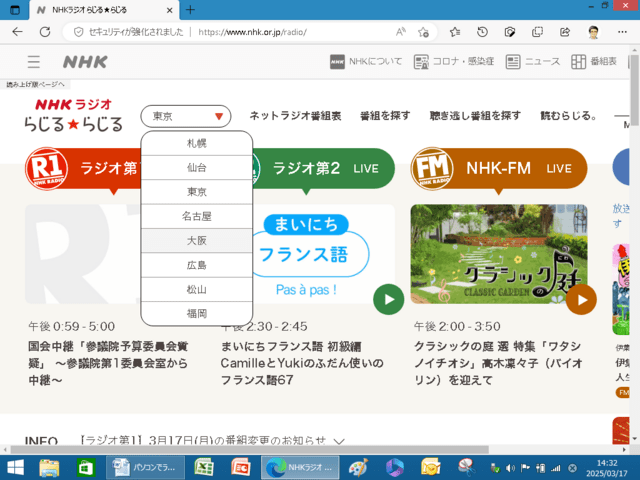
Task: Select 大阪 from the region list
Action: click(196, 241)
